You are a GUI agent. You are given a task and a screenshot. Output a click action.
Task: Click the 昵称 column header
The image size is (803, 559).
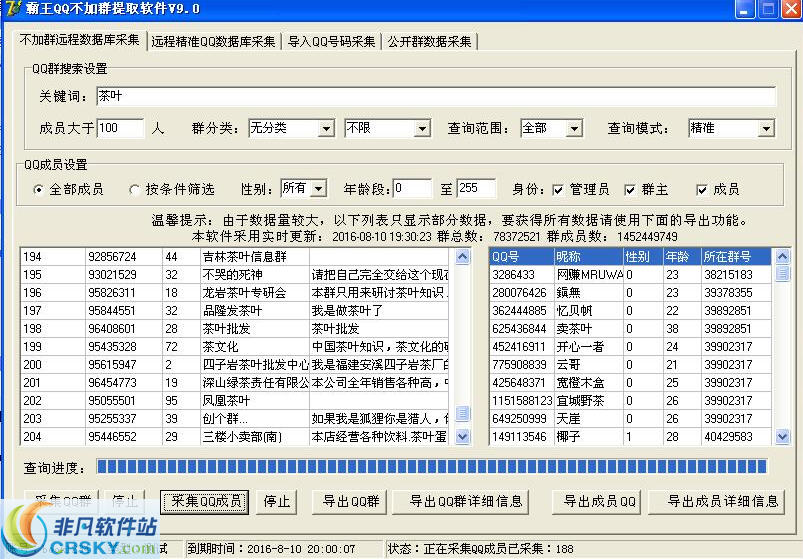click(588, 256)
